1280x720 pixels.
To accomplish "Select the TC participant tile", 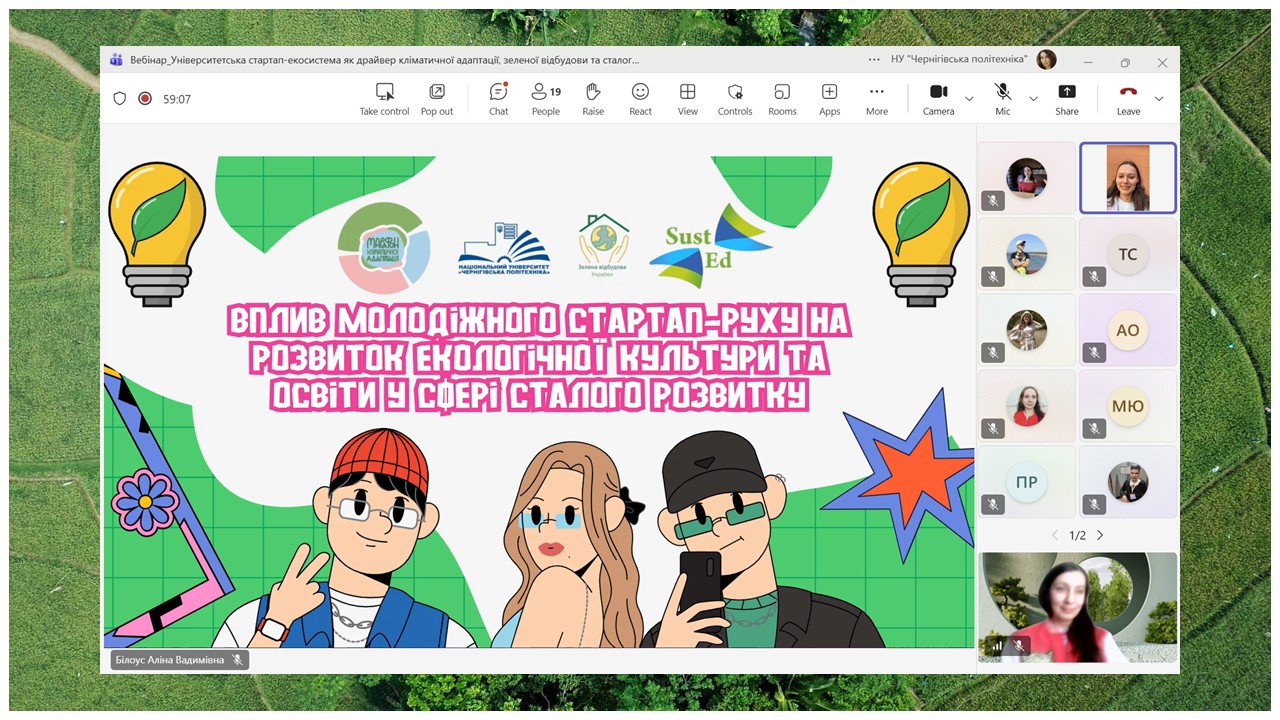I will (1128, 254).
